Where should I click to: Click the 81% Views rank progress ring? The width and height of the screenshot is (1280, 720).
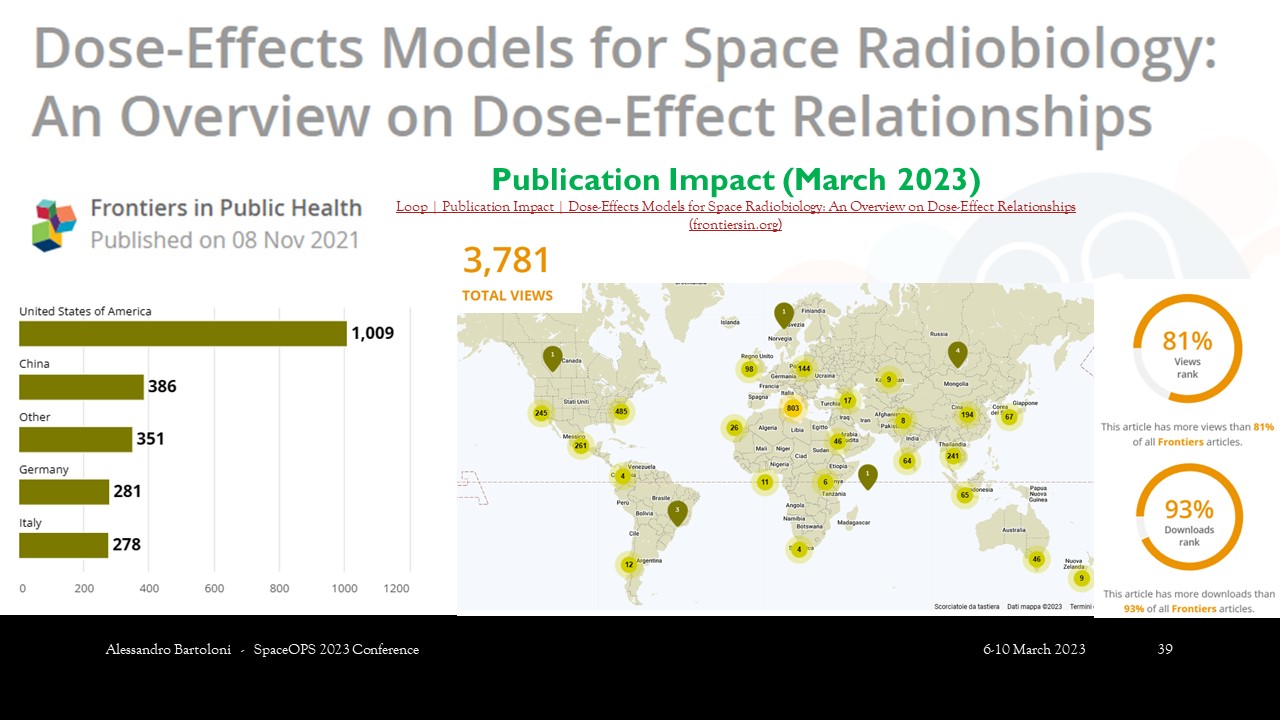(x=1187, y=348)
